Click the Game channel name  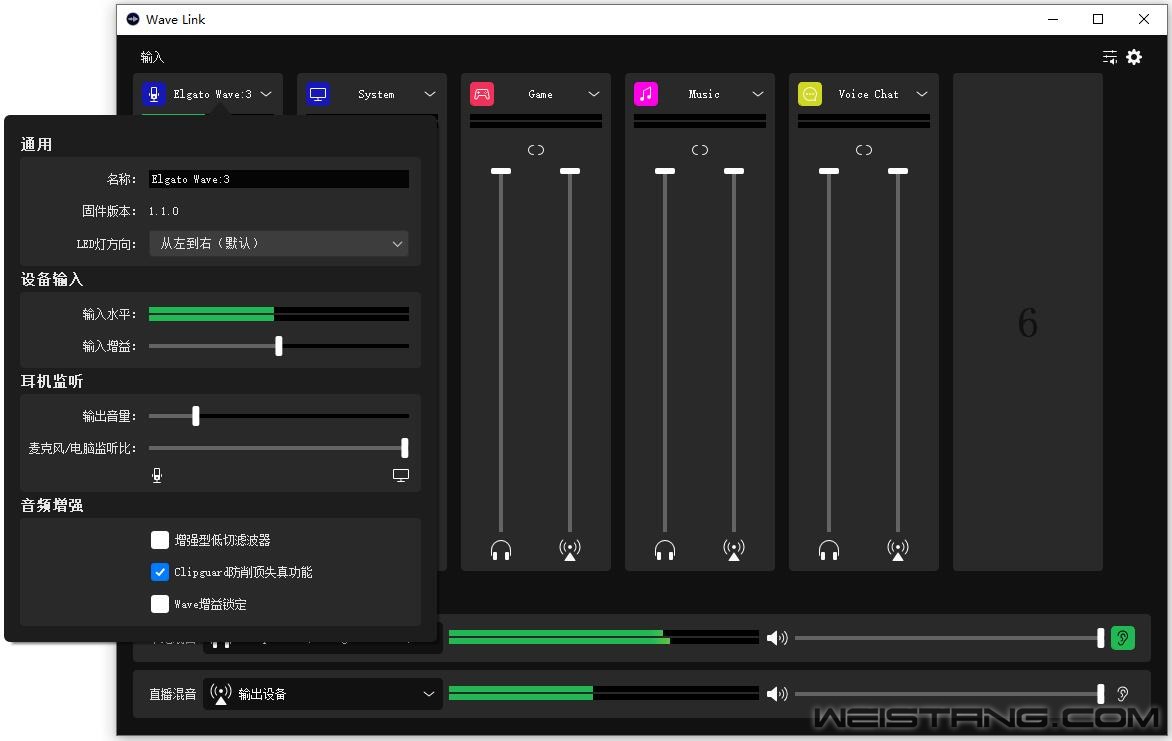tap(540, 94)
